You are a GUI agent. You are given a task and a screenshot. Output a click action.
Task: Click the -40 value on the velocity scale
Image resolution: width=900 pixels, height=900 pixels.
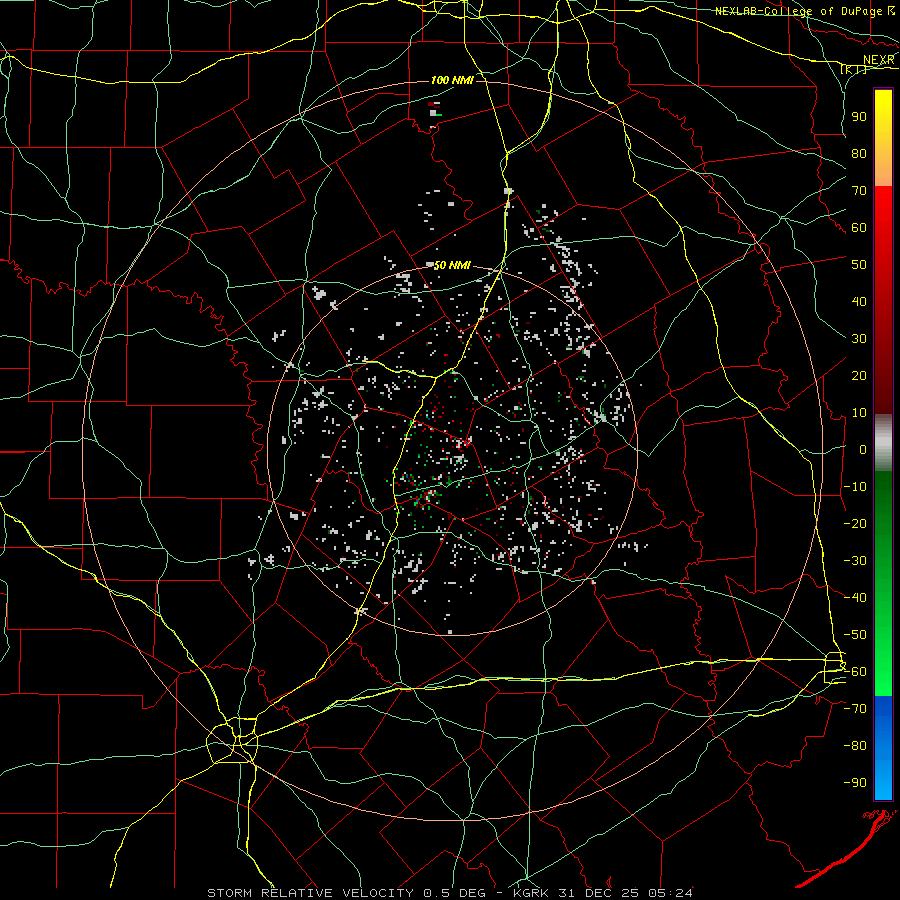coord(855,598)
